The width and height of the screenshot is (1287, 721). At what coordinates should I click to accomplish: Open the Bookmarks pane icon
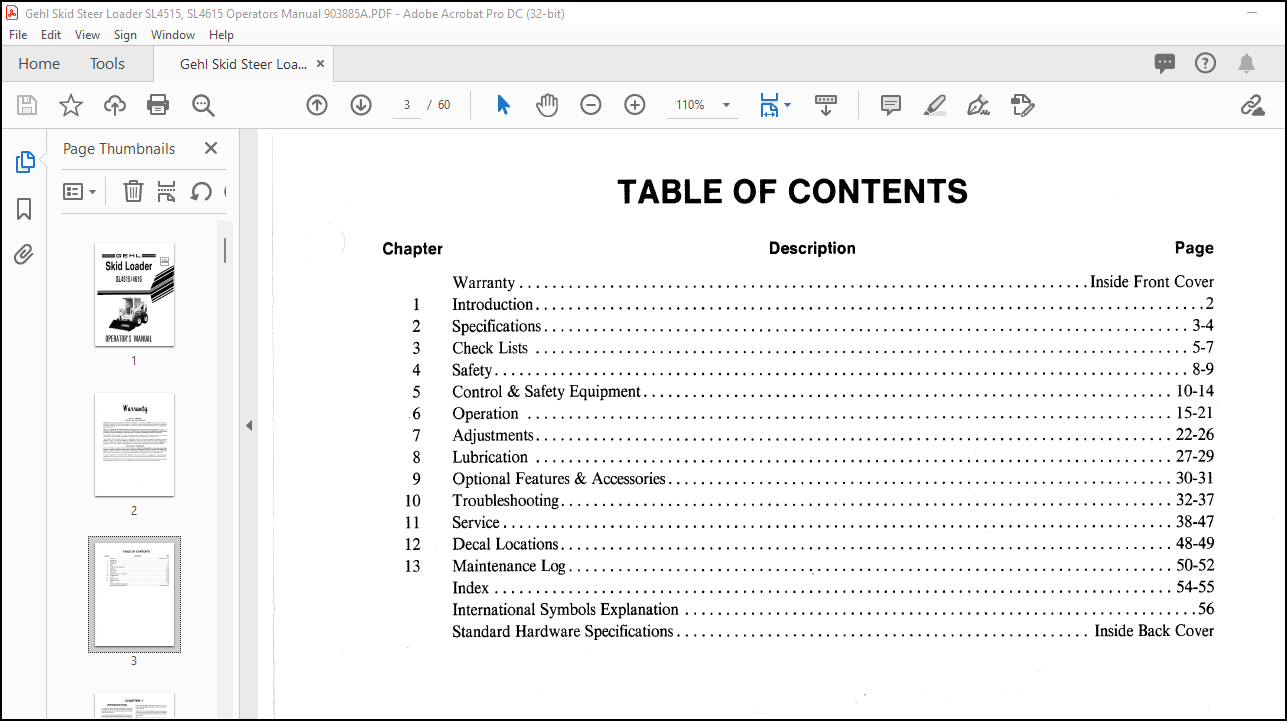coord(24,209)
